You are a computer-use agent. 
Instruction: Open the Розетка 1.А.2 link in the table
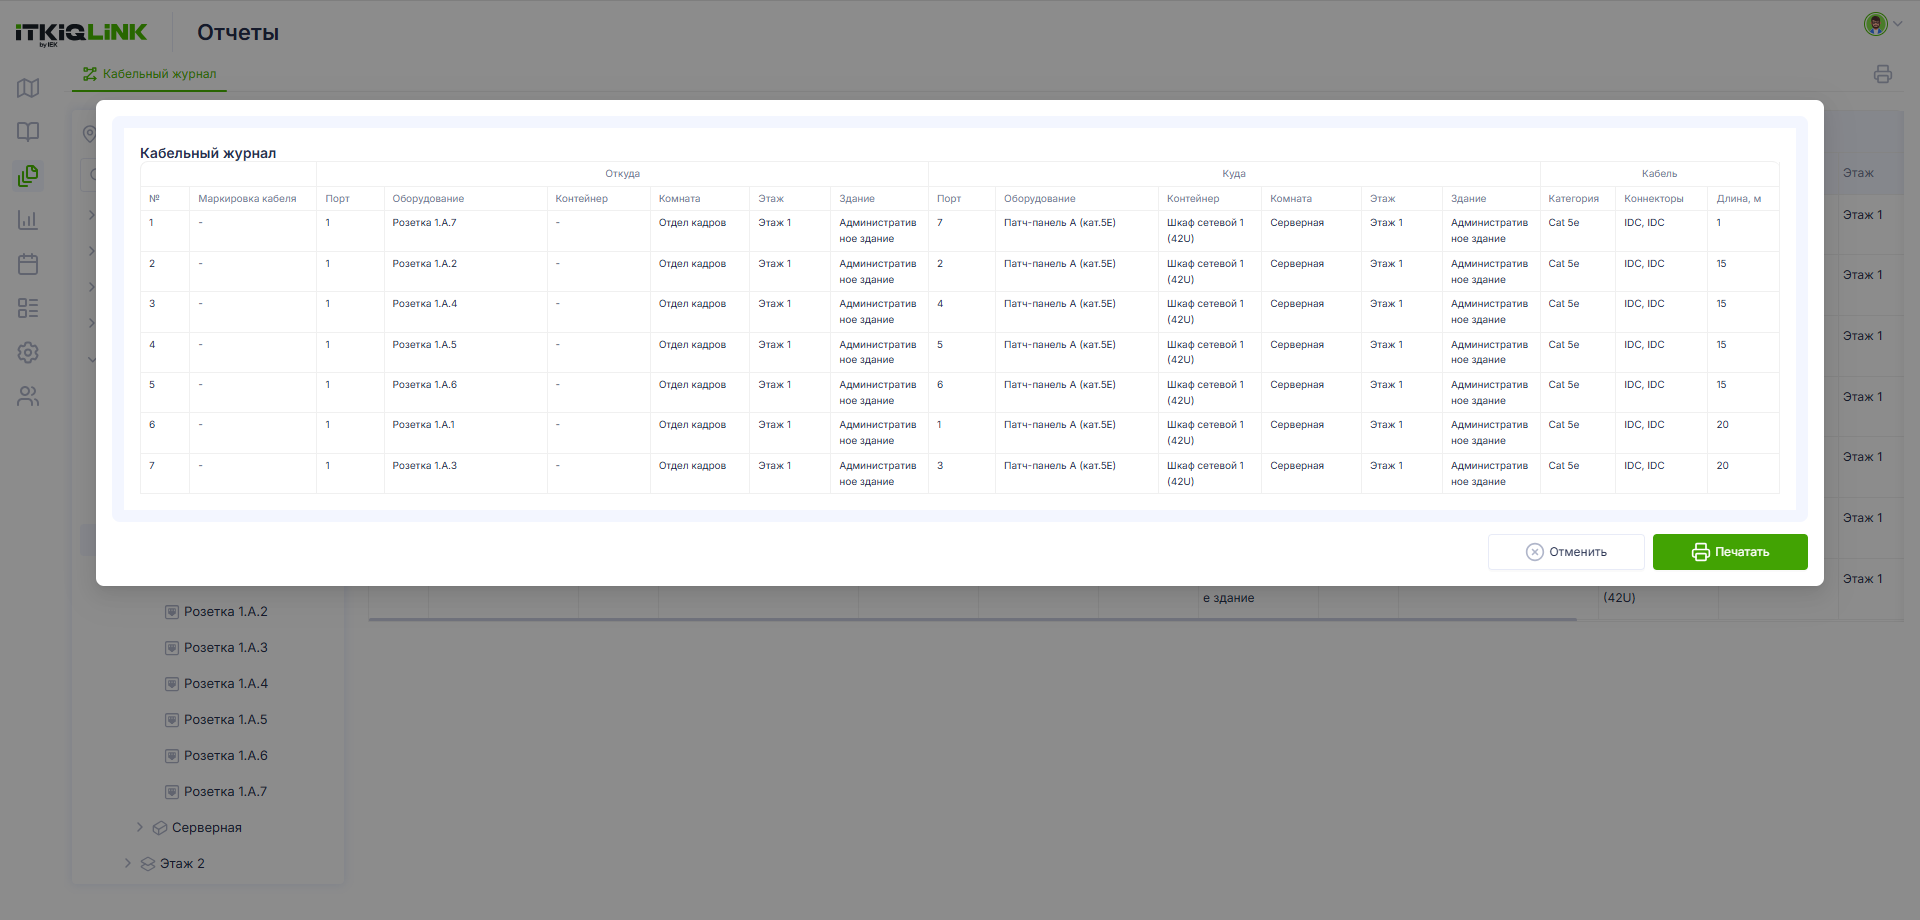tap(424, 264)
